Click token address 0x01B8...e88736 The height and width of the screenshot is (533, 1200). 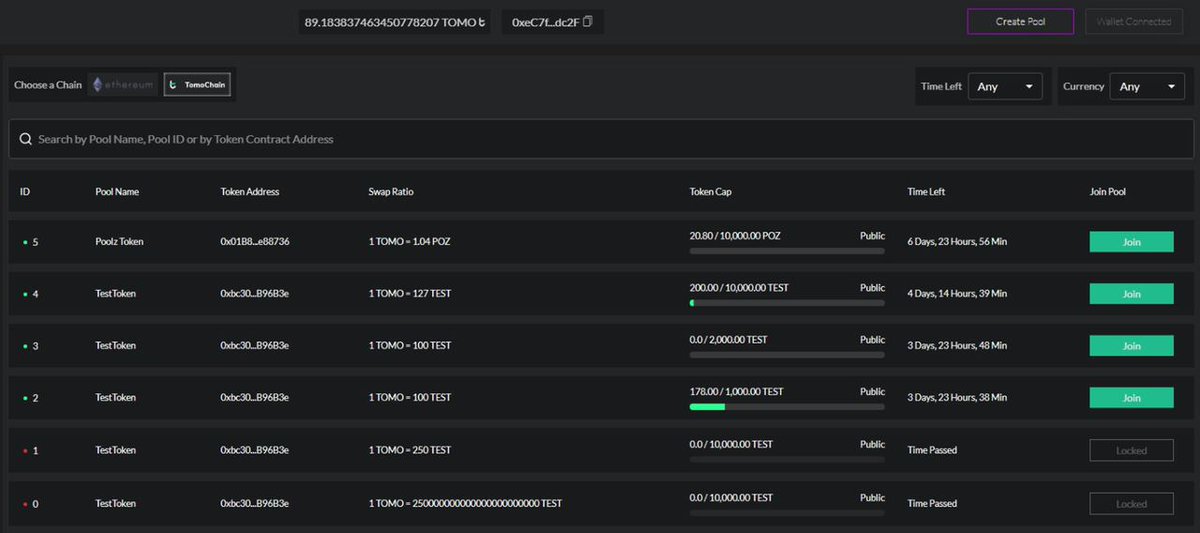coord(255,242)
